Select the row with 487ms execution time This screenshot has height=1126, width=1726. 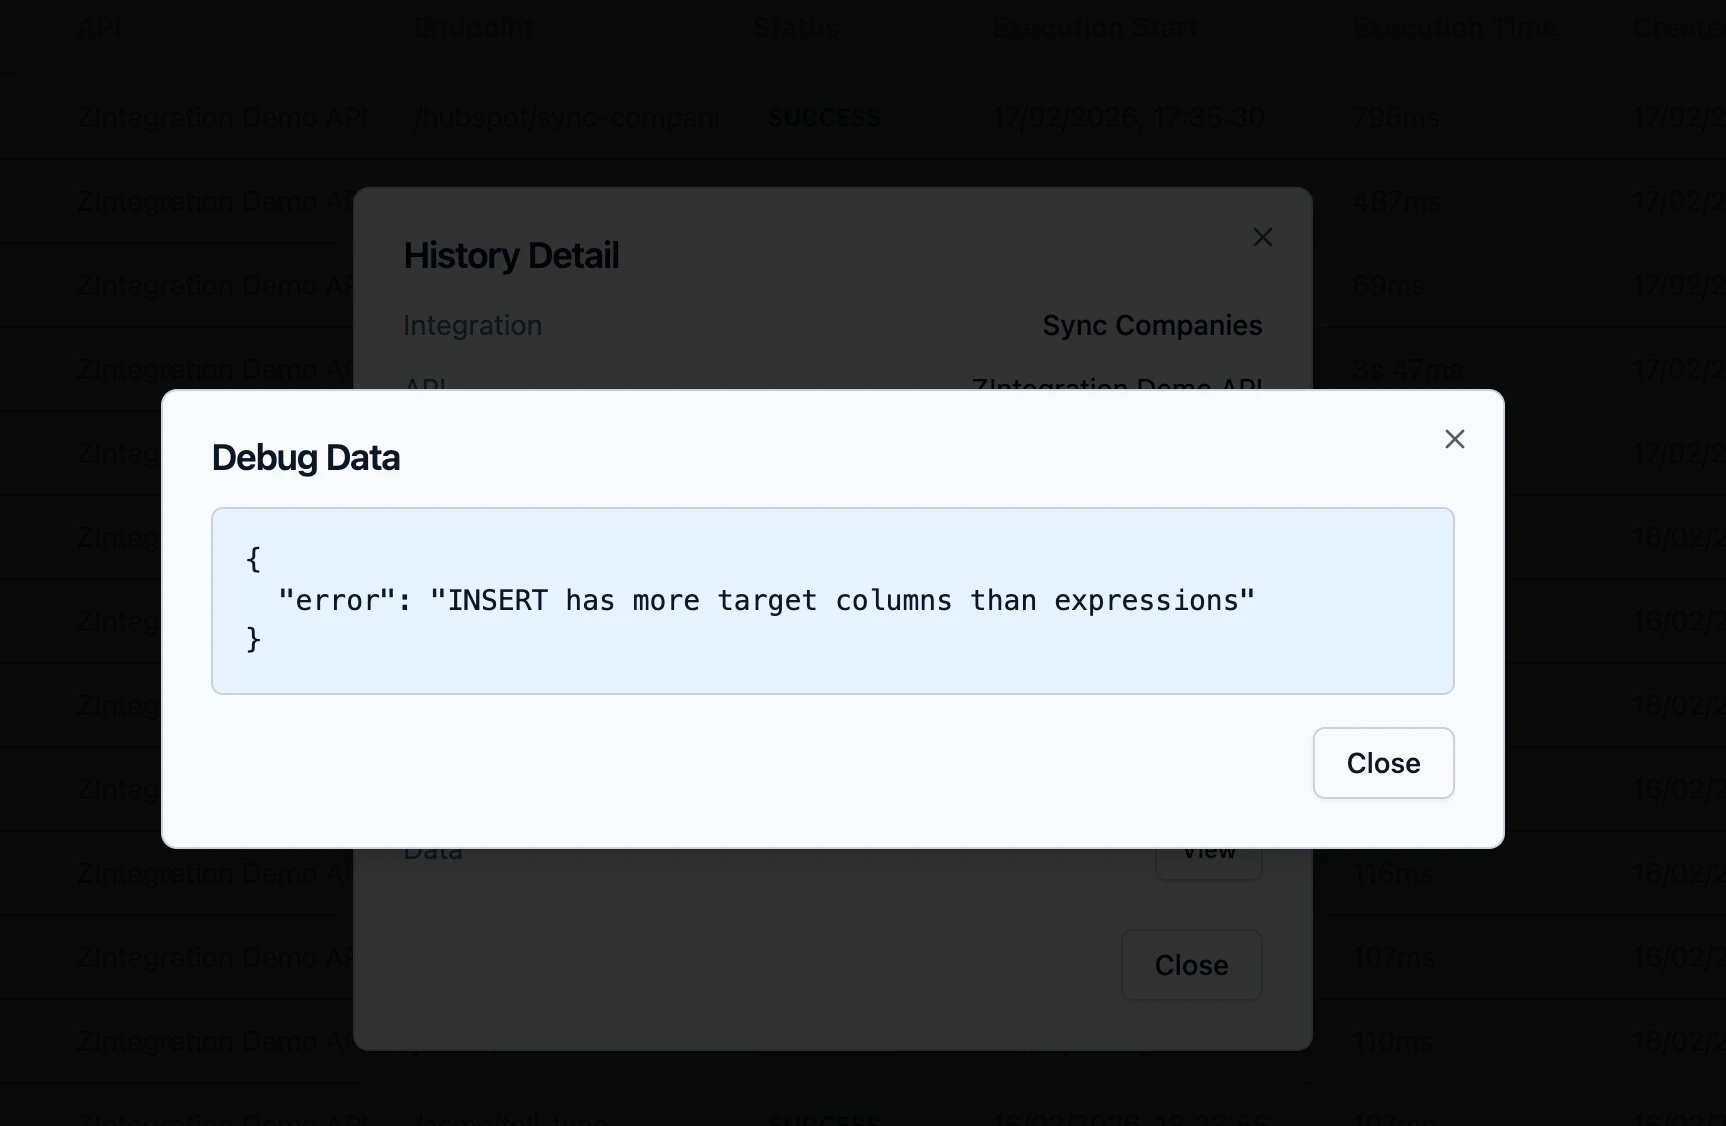[x=1396, y=202]
